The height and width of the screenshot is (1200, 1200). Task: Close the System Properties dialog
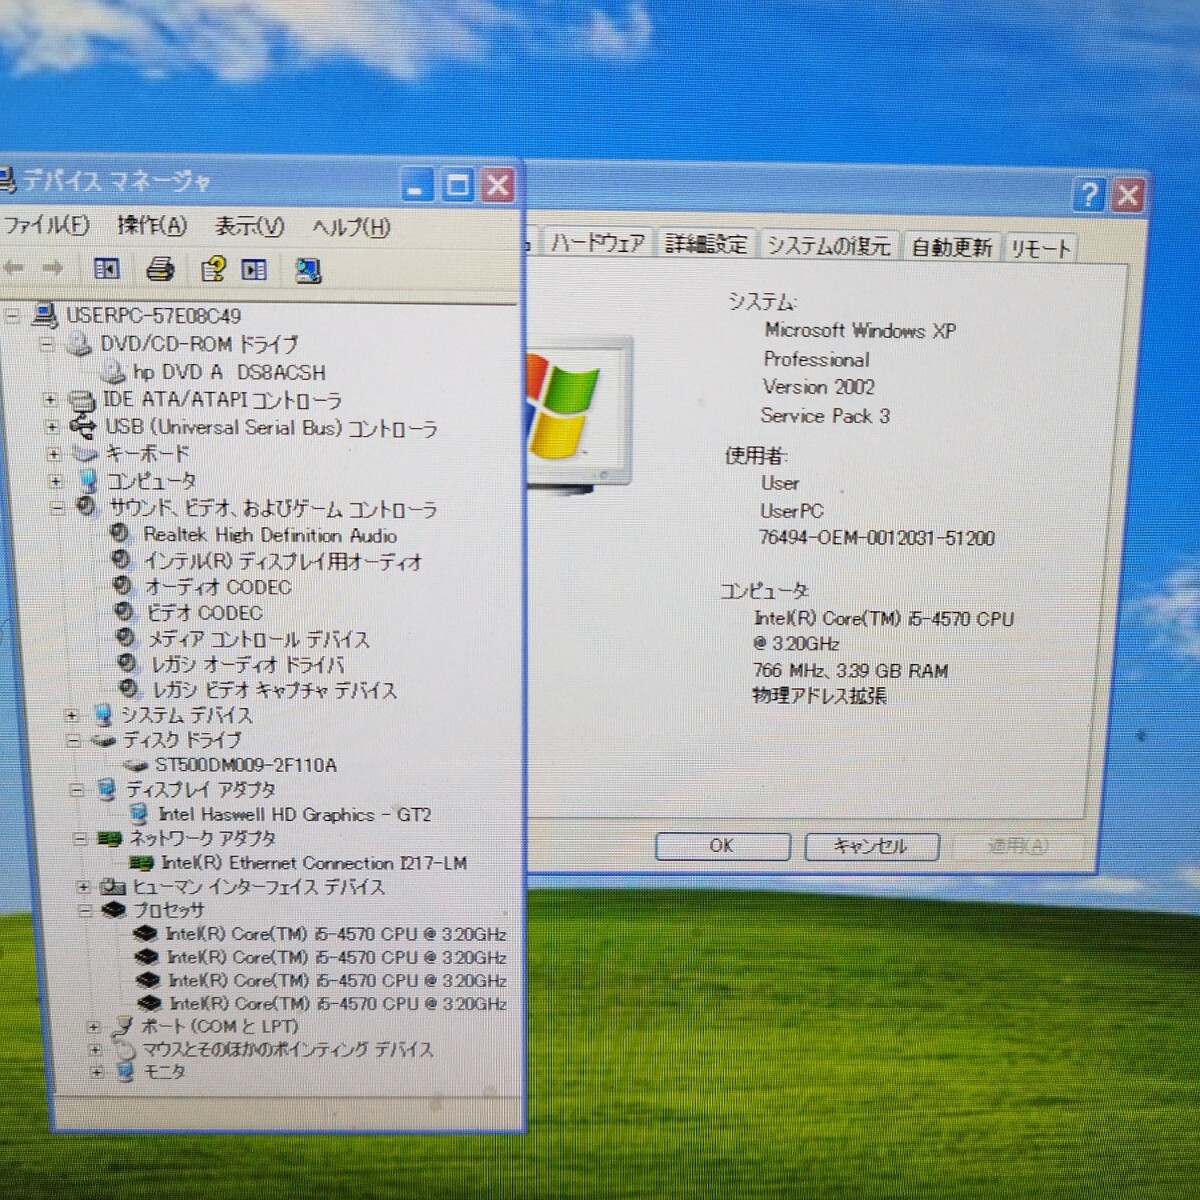click(1128, 195)
